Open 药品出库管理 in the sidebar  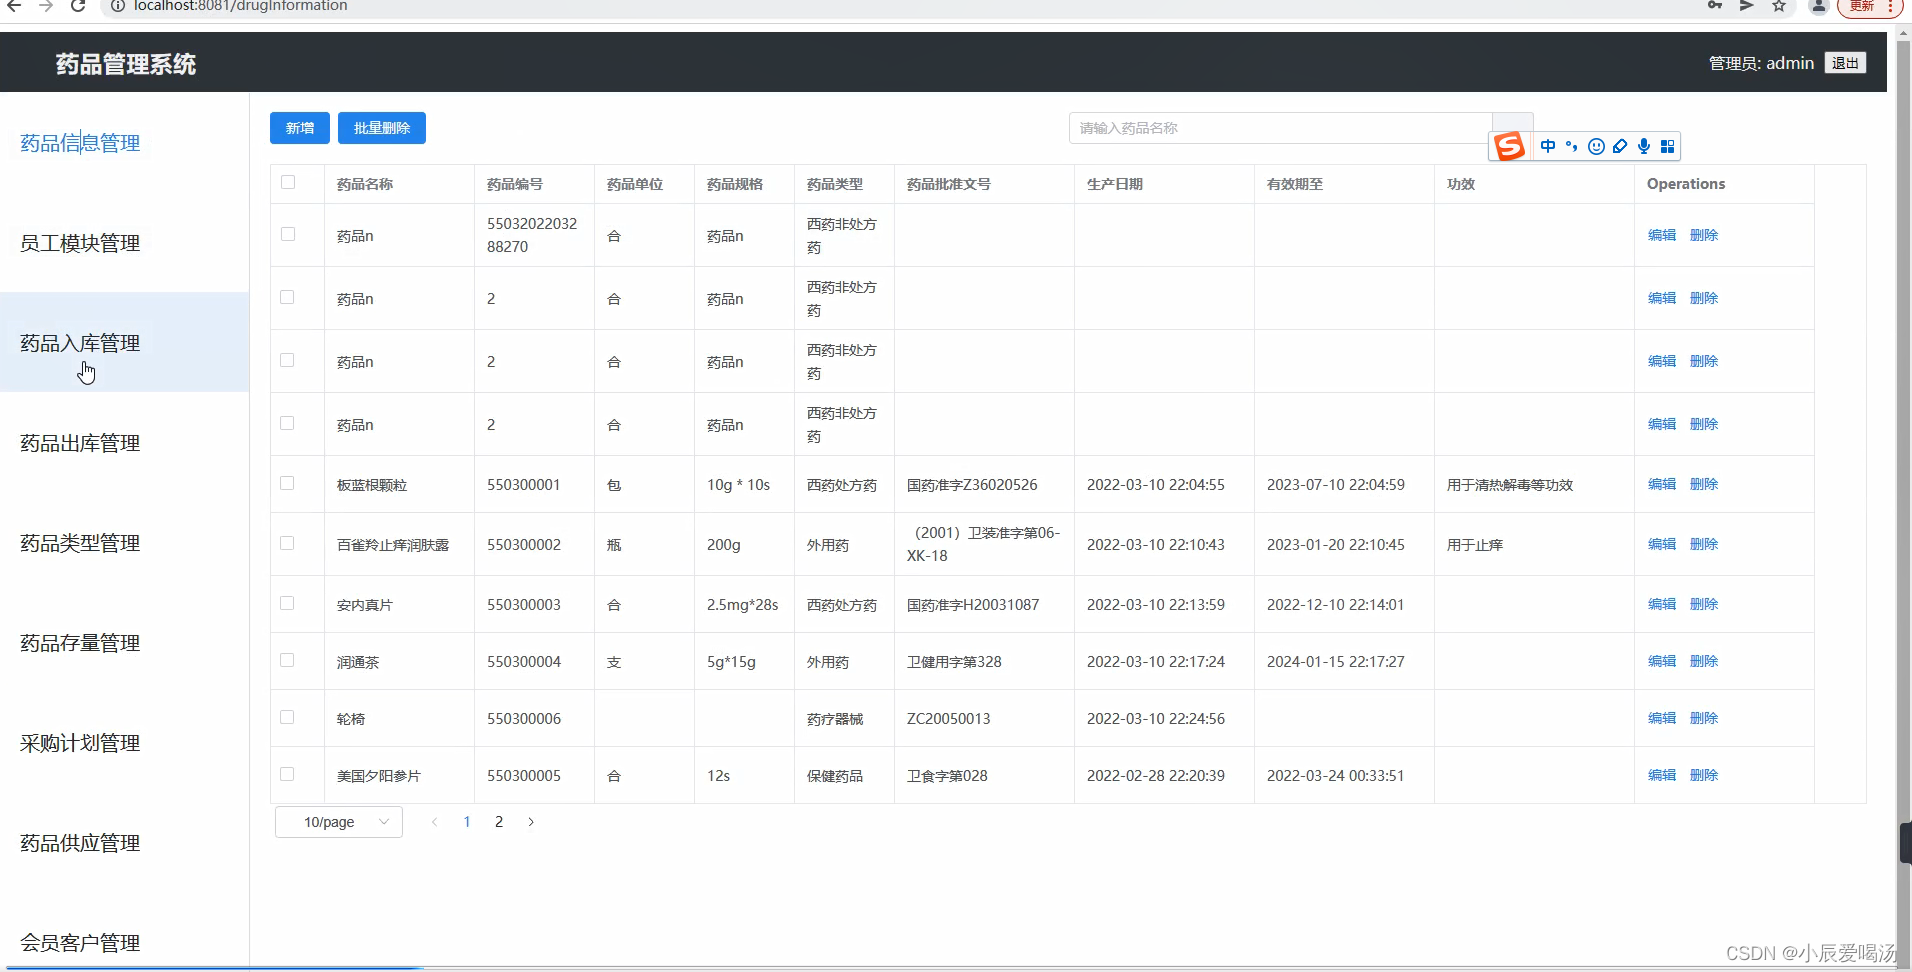80,443
